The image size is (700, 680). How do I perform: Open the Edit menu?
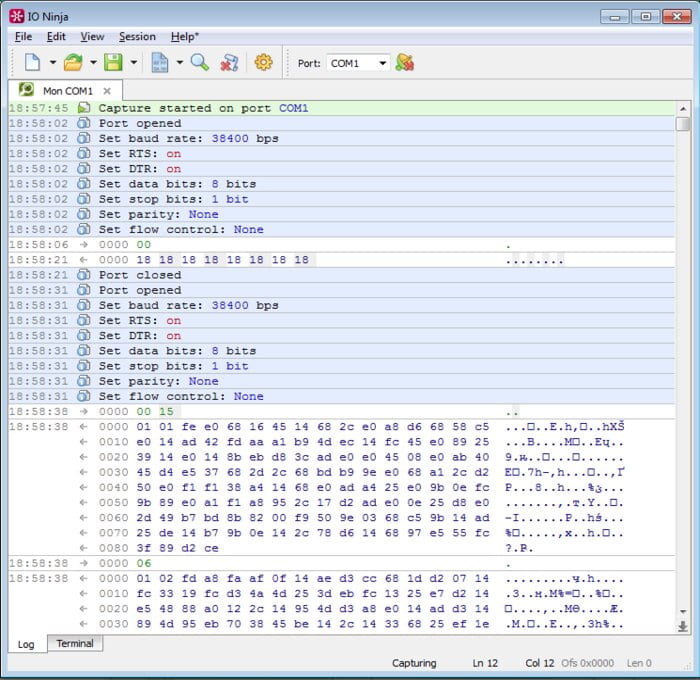56,37
